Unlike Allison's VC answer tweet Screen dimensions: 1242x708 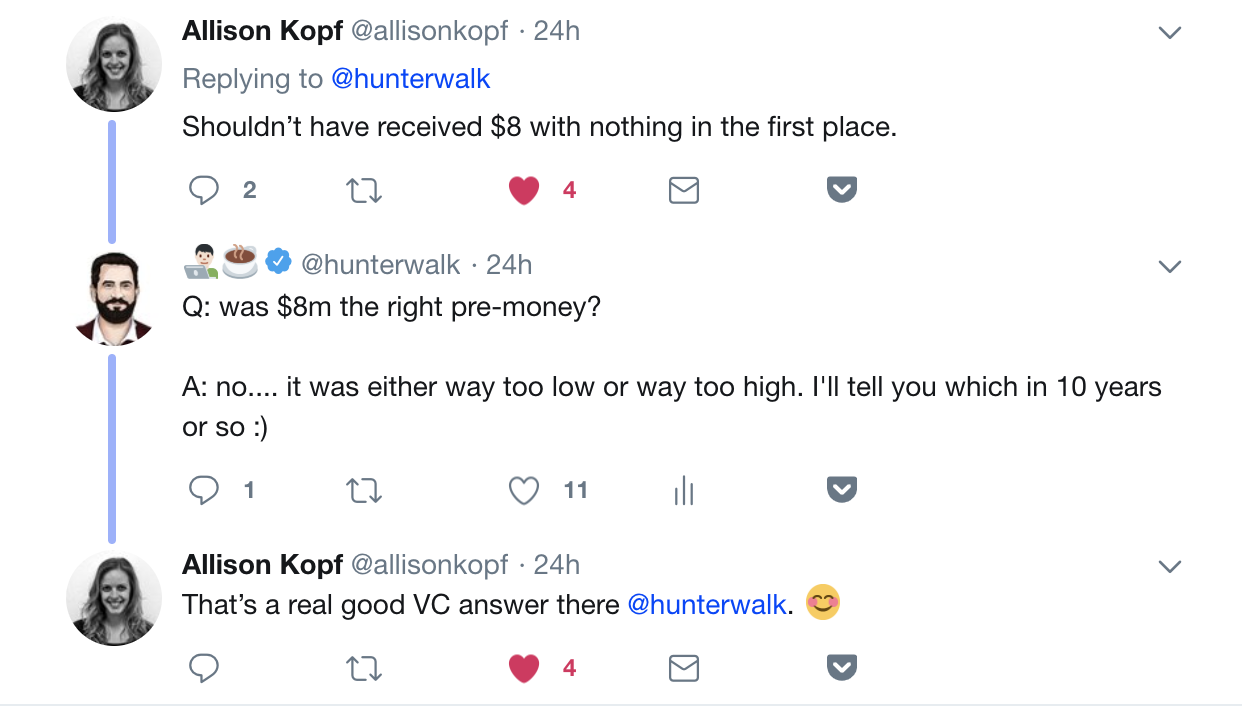(524, 668)
